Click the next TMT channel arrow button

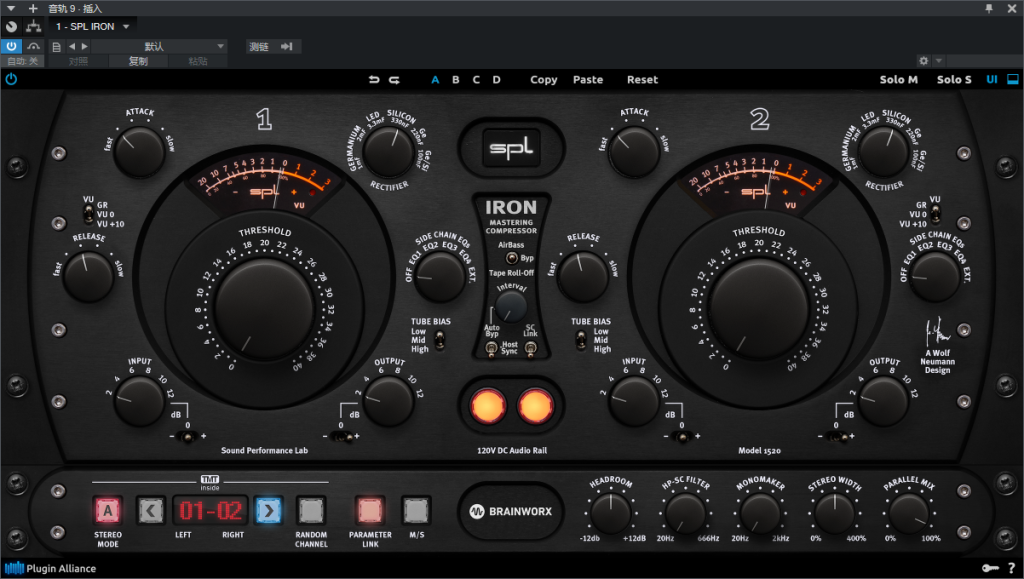268,510
